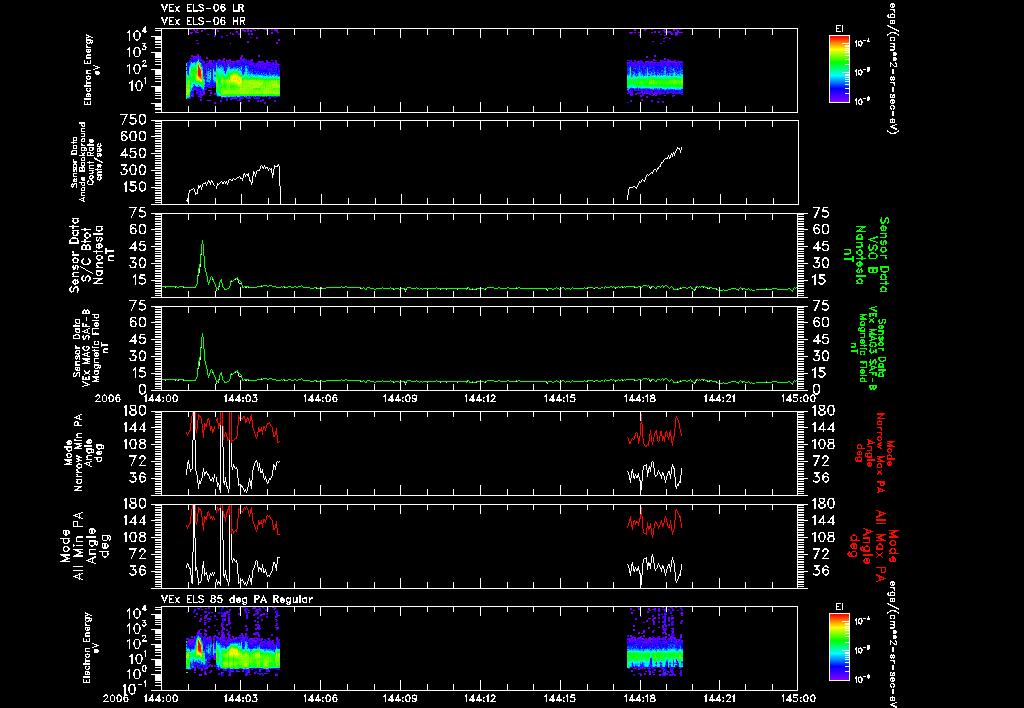Viewport: 1024px width, 708px height.
Task: Click the white 'All Min PA Angle' label
Action: [x=87, y=545]
